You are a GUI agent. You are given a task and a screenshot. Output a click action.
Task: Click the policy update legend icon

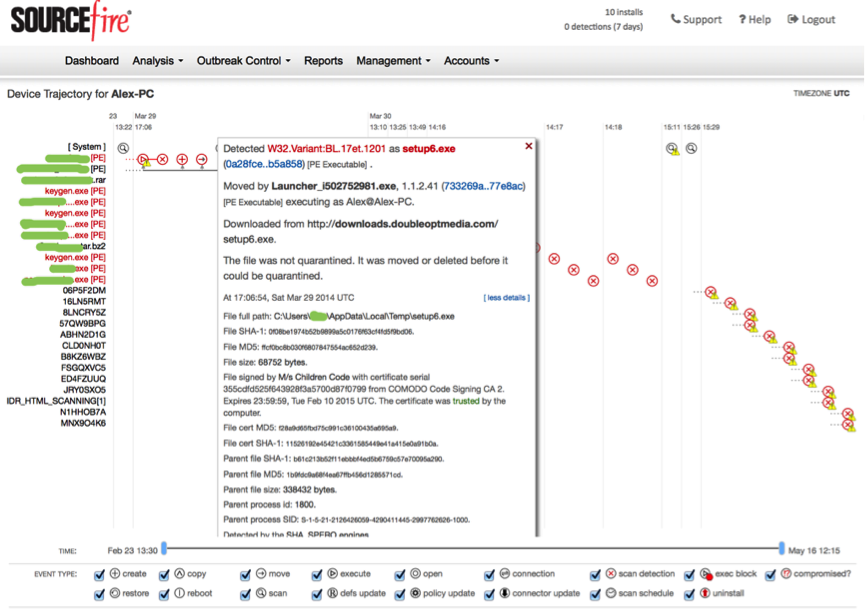(415, 593)
